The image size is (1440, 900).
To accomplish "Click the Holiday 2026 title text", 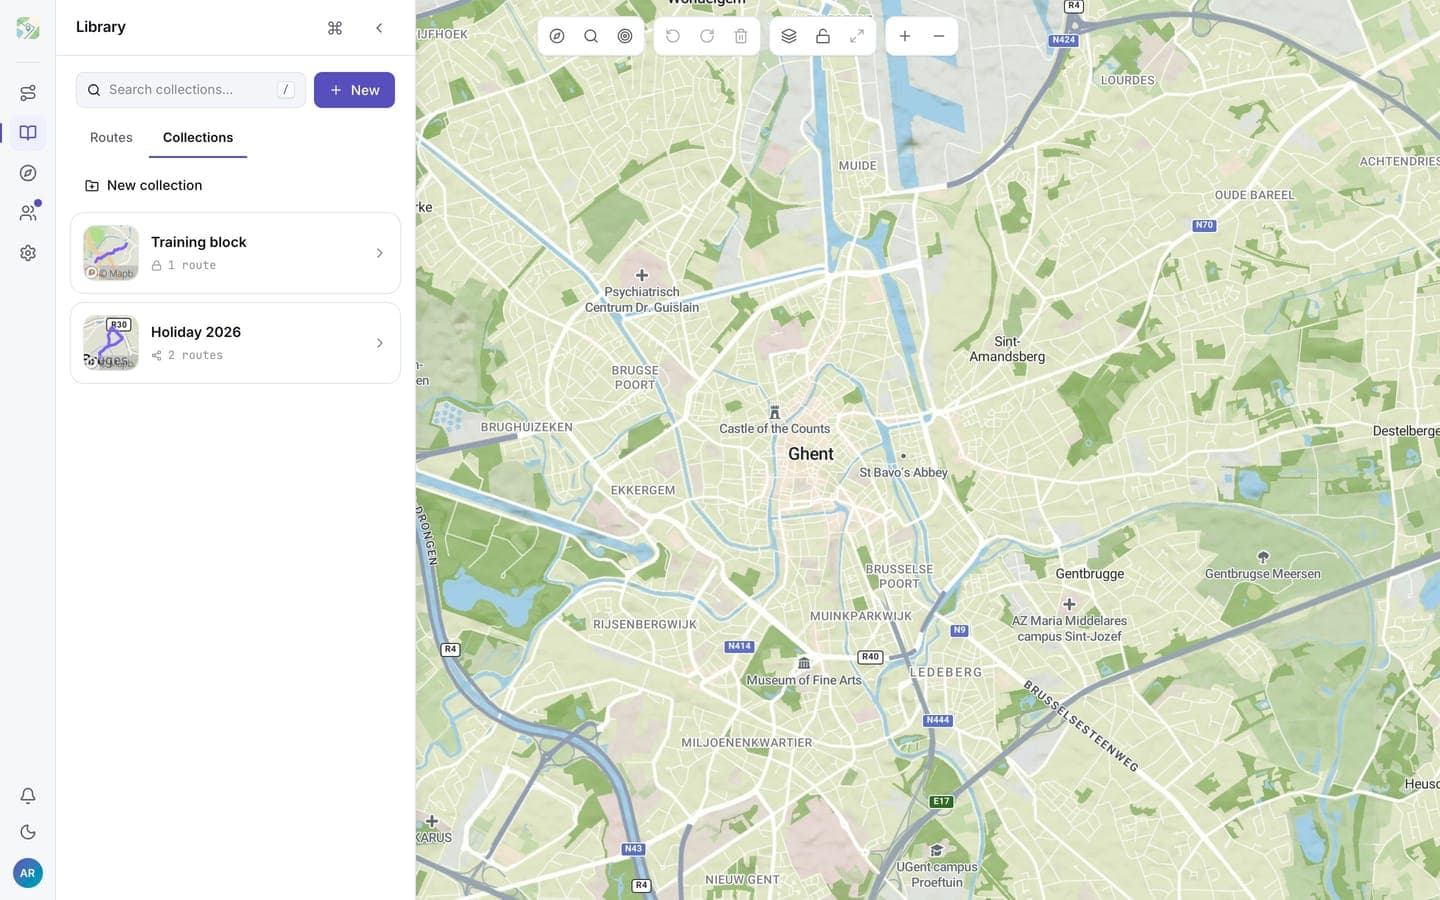I will click(x=196, y=332).
